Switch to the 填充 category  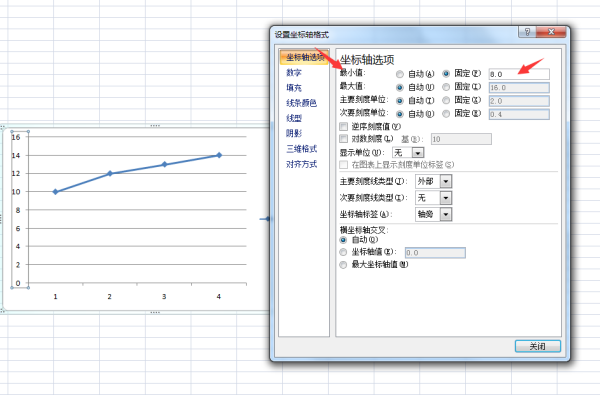293,88
